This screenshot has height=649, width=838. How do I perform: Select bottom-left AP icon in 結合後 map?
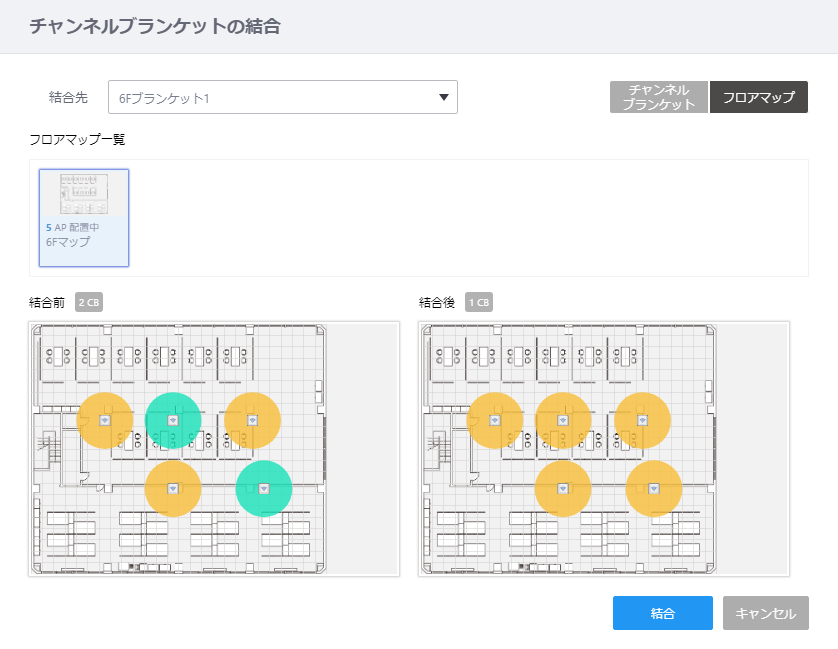562,488
